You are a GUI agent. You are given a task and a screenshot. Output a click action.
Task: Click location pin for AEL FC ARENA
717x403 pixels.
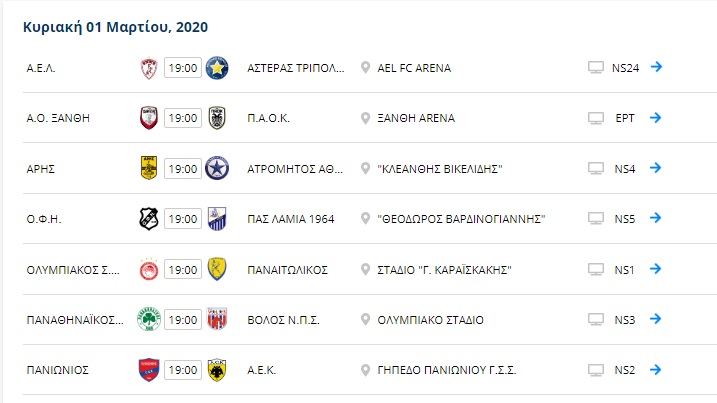(365, 68)
